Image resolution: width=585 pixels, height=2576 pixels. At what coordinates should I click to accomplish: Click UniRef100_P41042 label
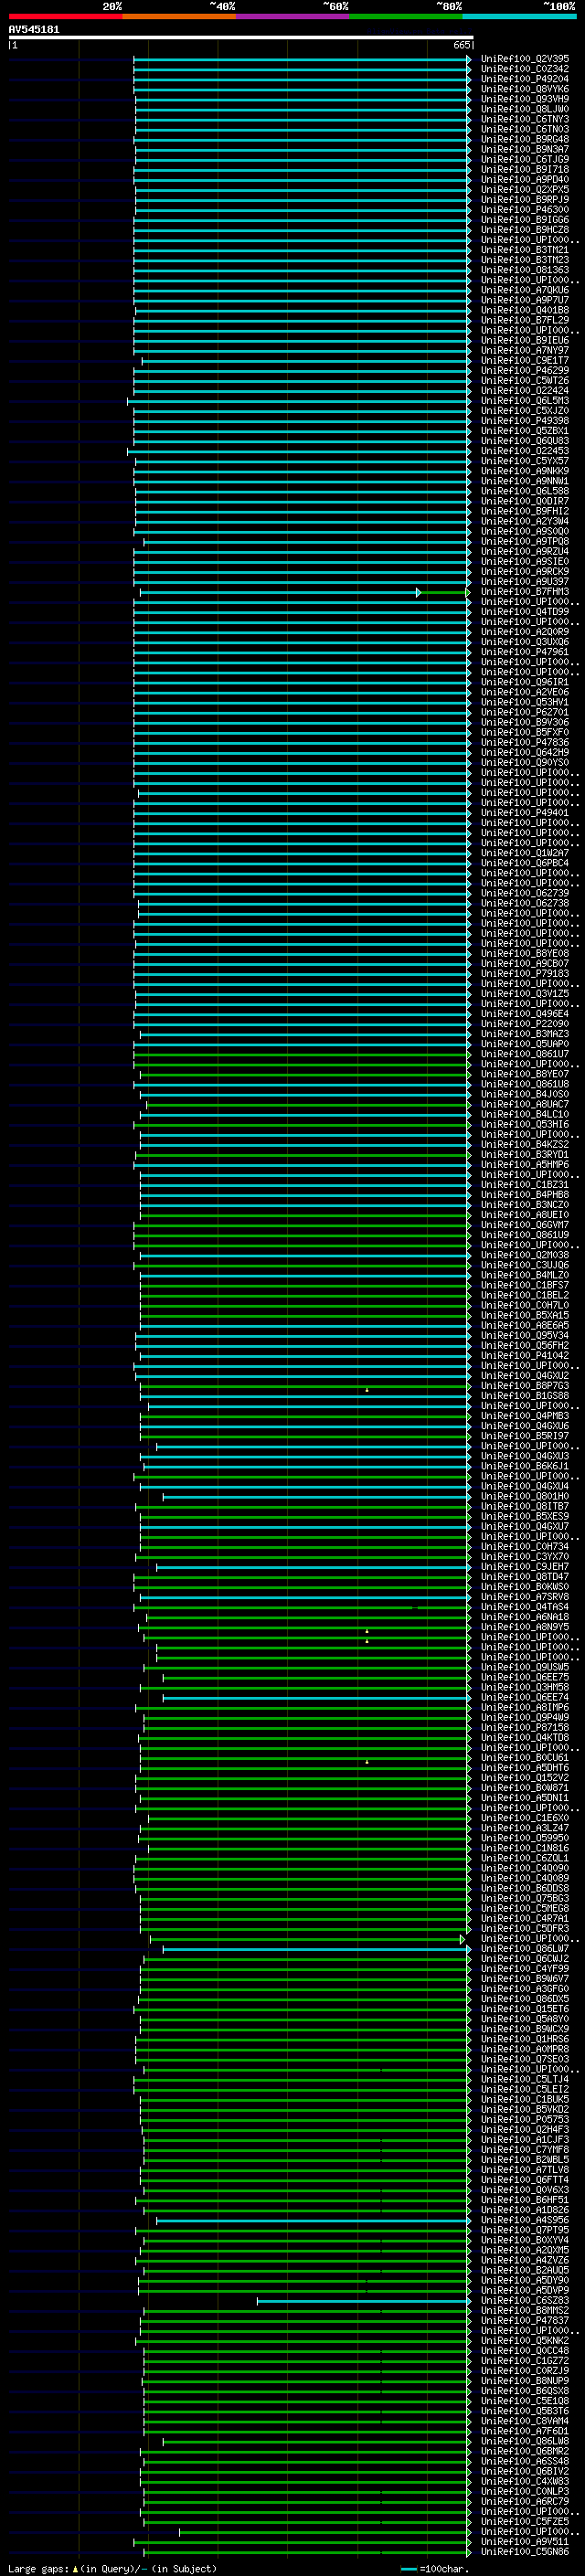(524, 1356)
